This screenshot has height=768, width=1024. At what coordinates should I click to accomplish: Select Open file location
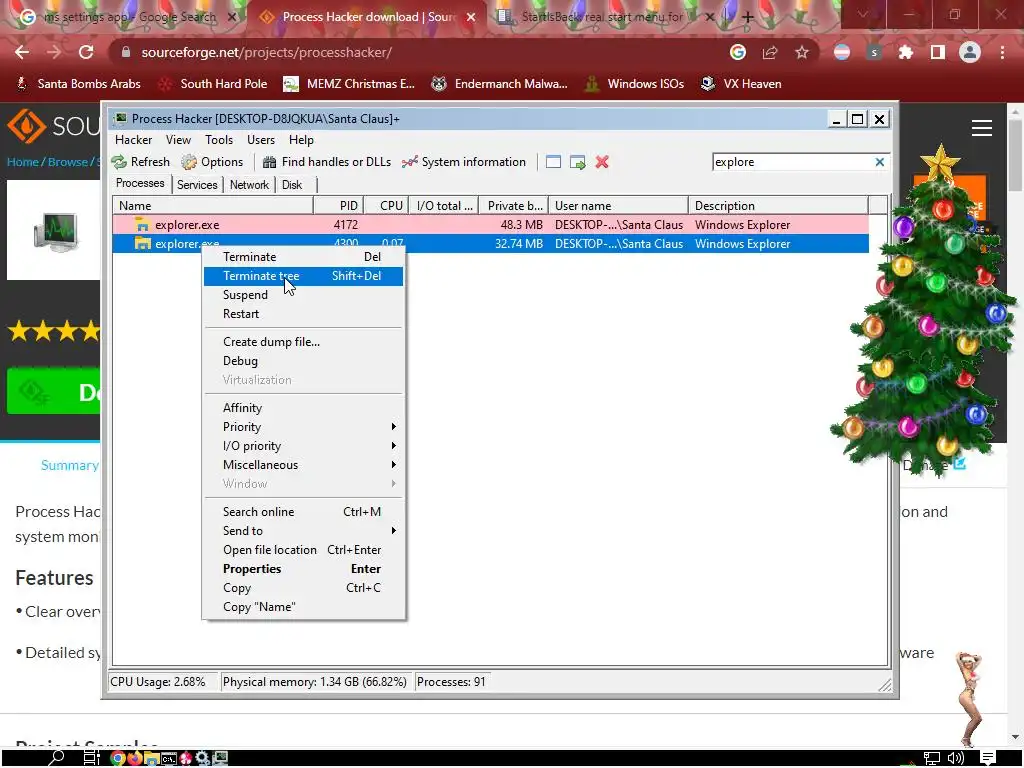[304, 549]
